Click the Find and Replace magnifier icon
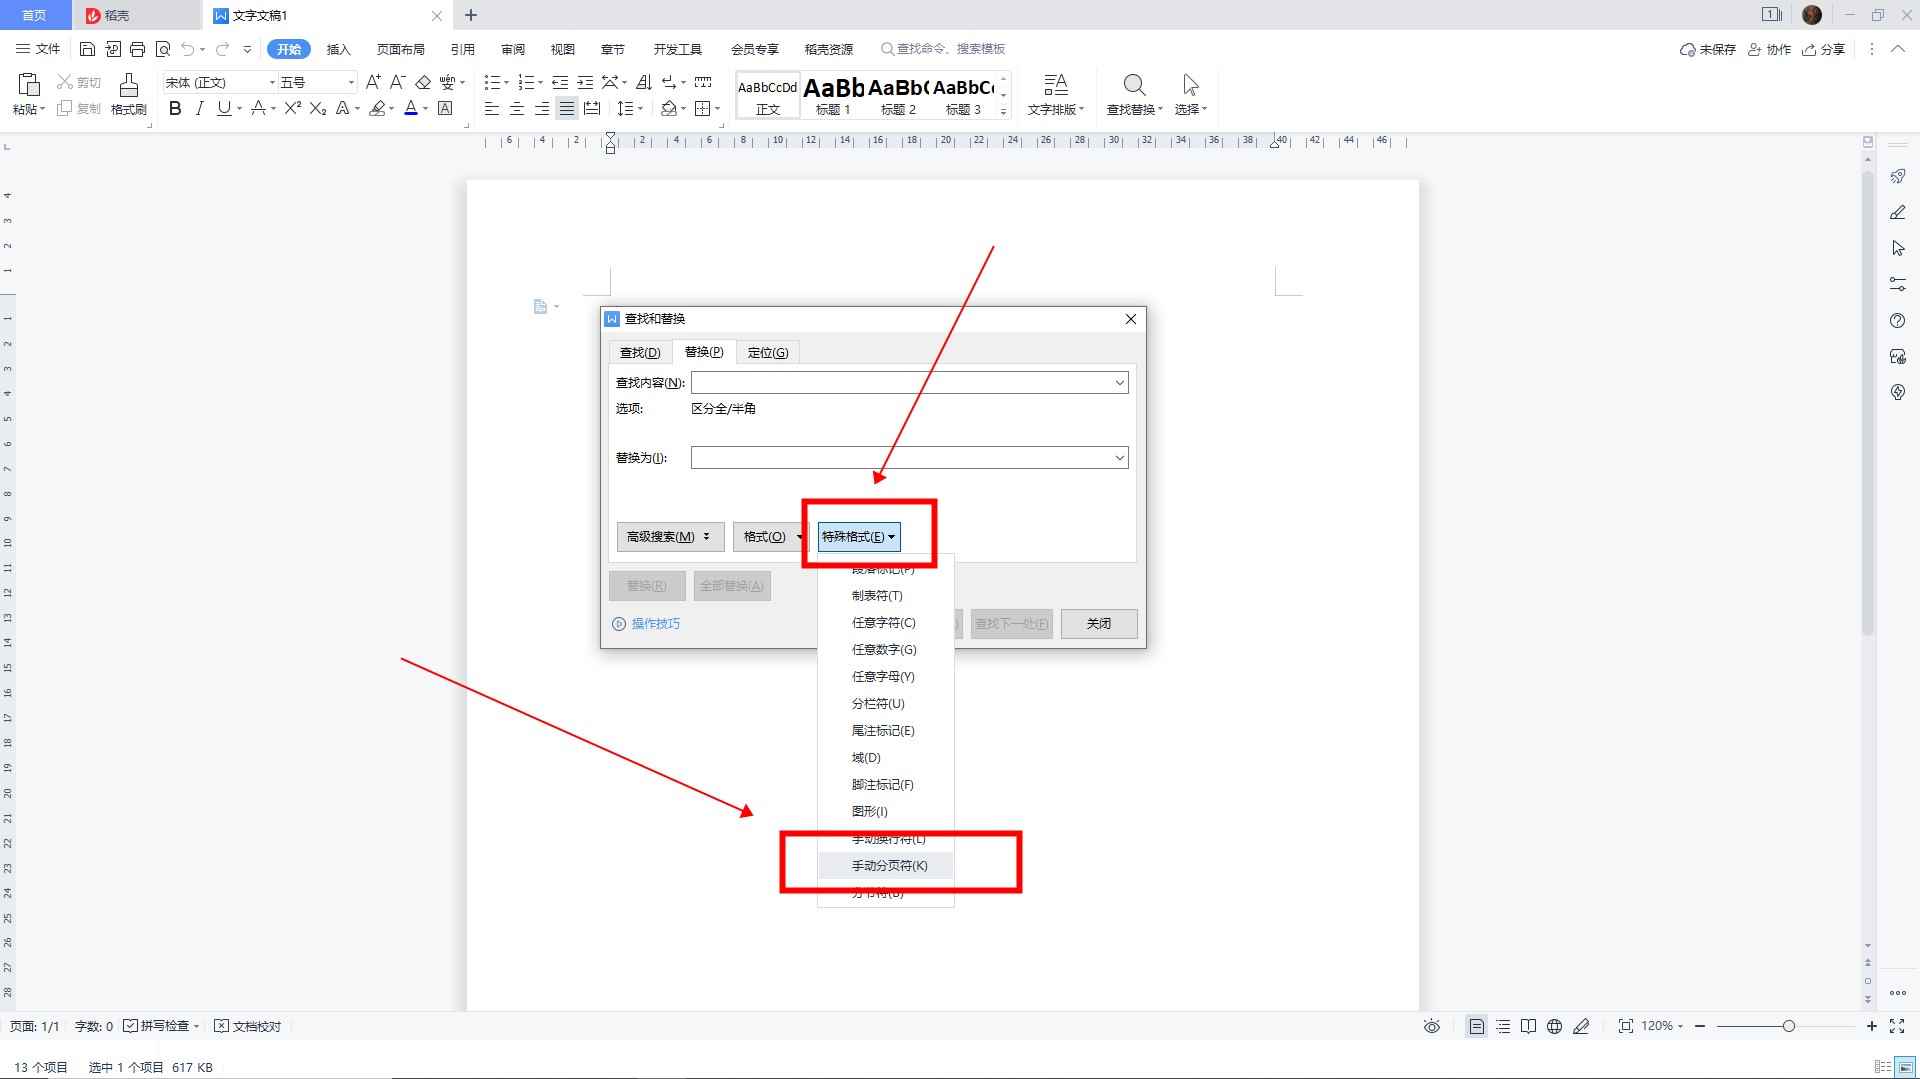The width and height of the screenshot is (1920, 1079). [1133, 86]
